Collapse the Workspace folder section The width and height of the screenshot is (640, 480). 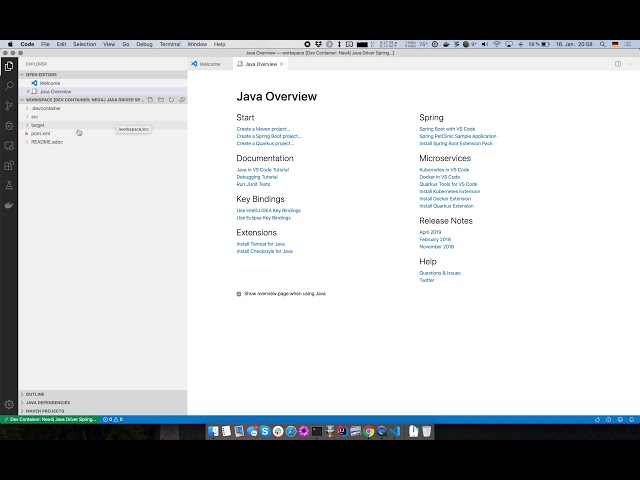22,100
